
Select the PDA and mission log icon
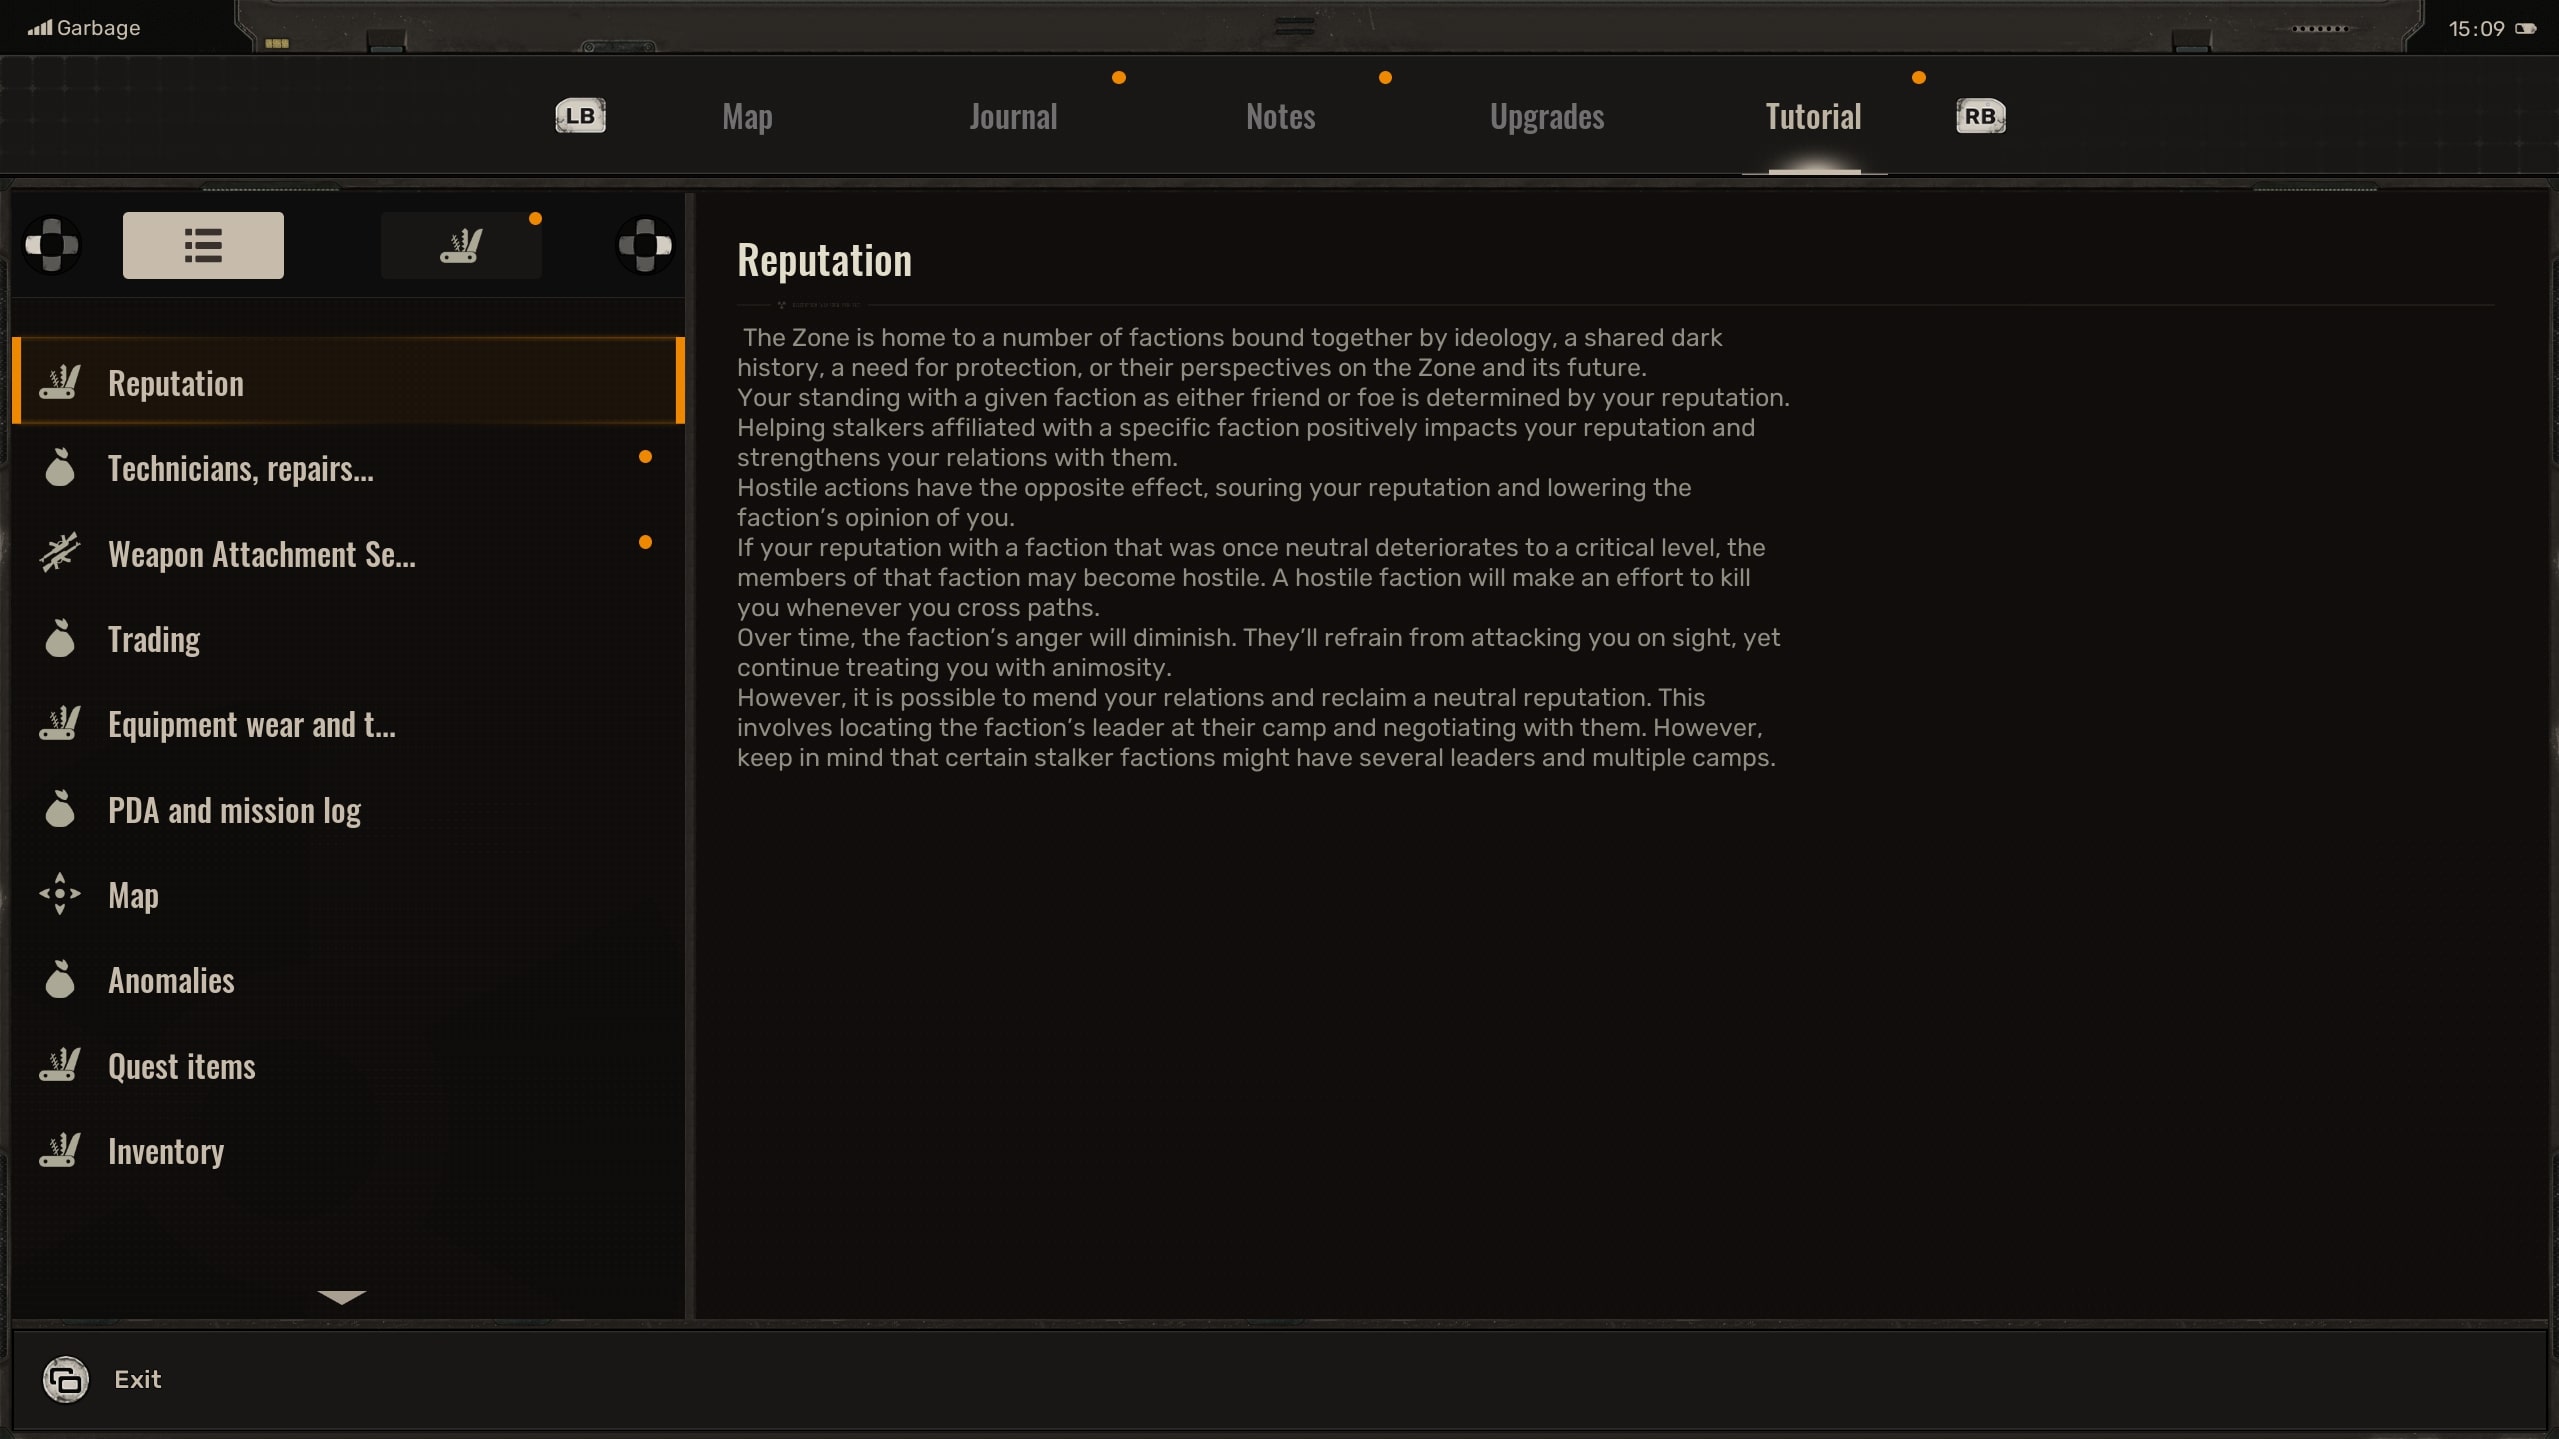pyautogui.click(x=58, y=810)
